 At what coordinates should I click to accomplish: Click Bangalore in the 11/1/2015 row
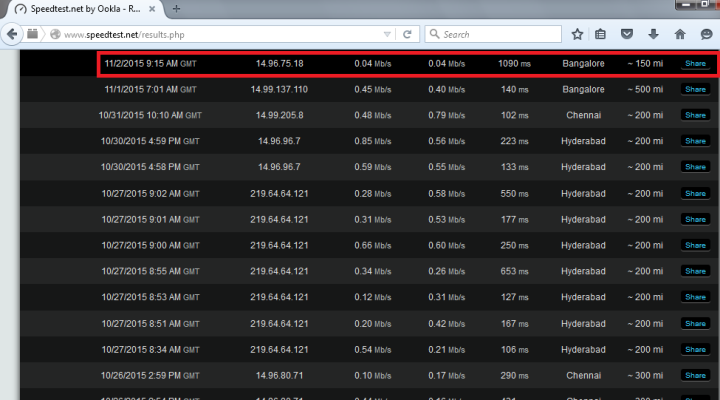583,89
